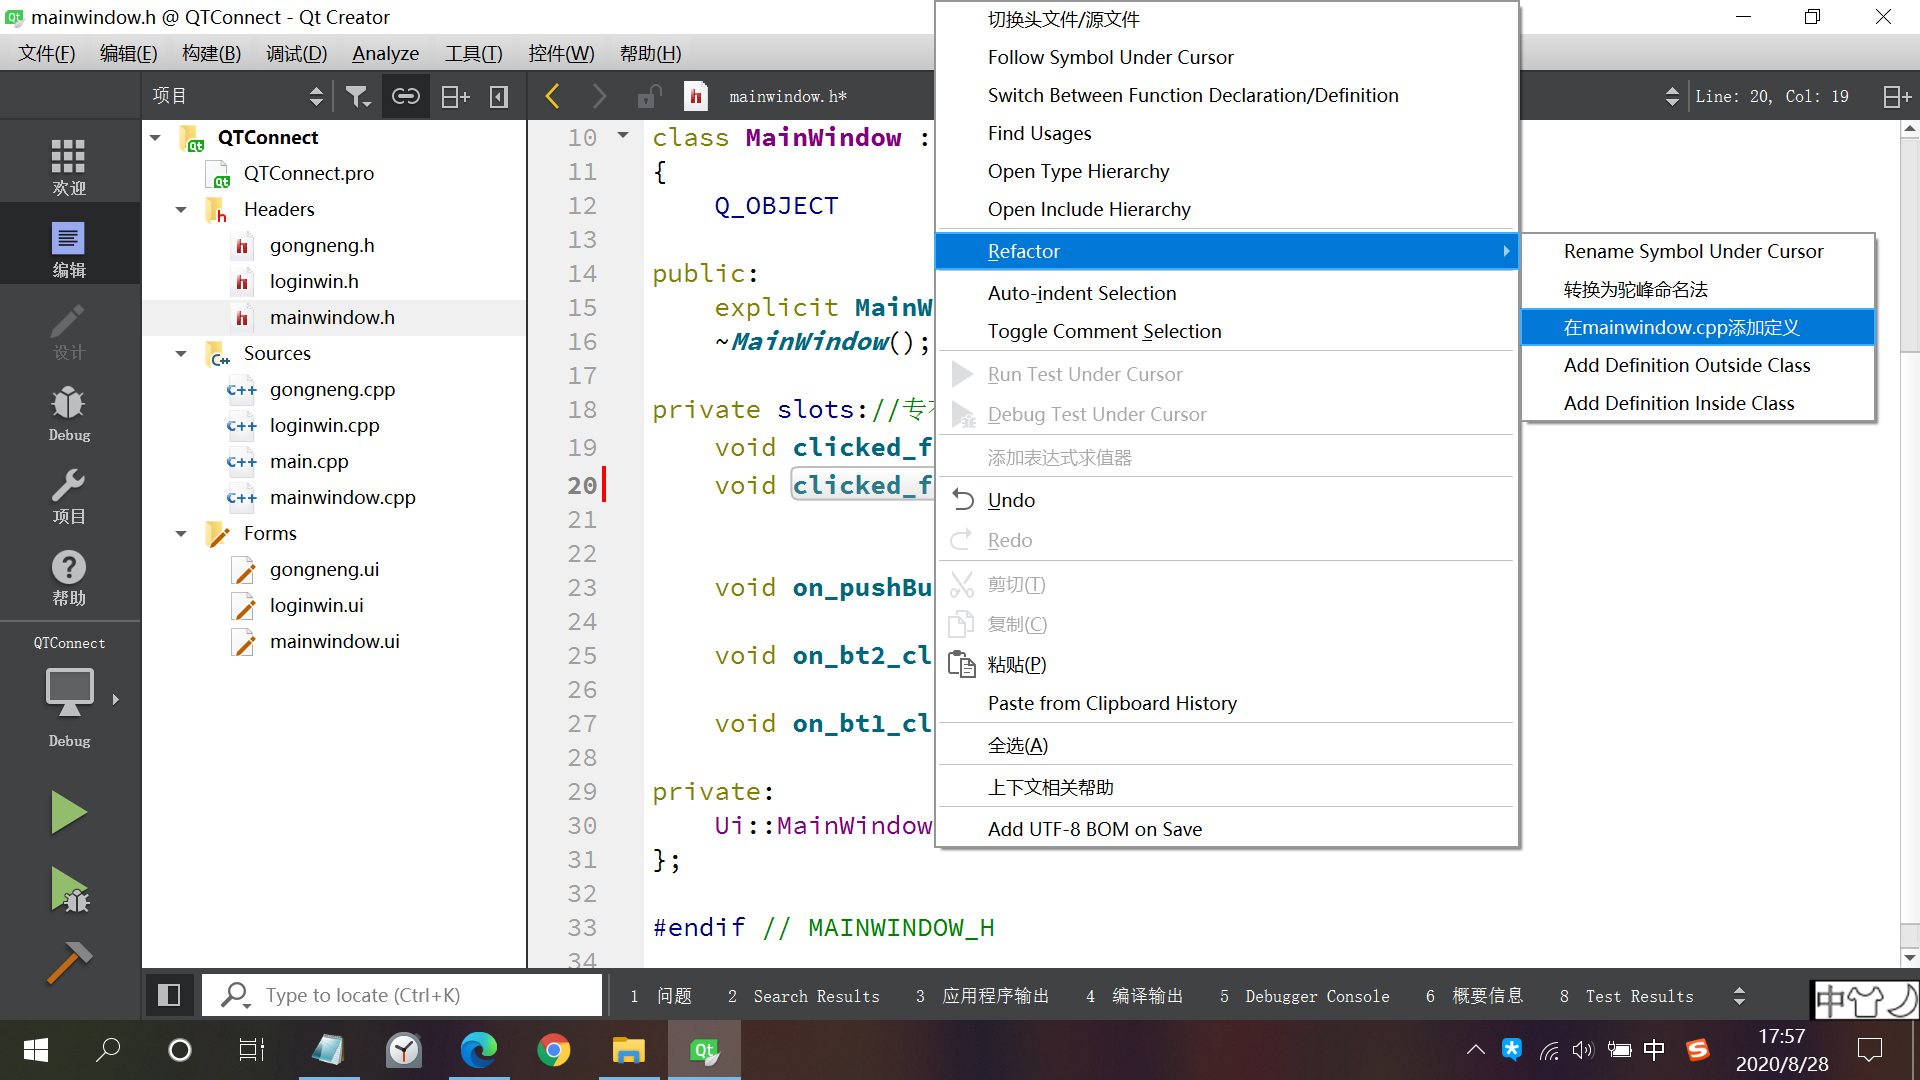The height and width of the screenshot is (1080, 1920).
Task: Start debugging with the bug-play icon
Action: pyautogui.click(x=68, y=889)
